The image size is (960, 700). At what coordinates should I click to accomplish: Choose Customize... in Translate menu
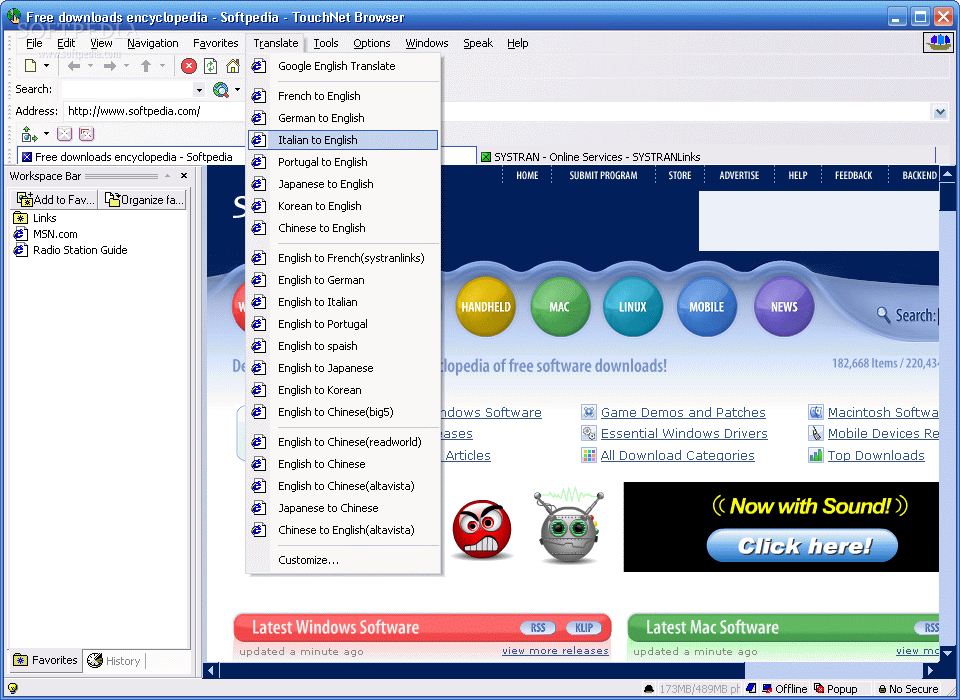[343, 560]
